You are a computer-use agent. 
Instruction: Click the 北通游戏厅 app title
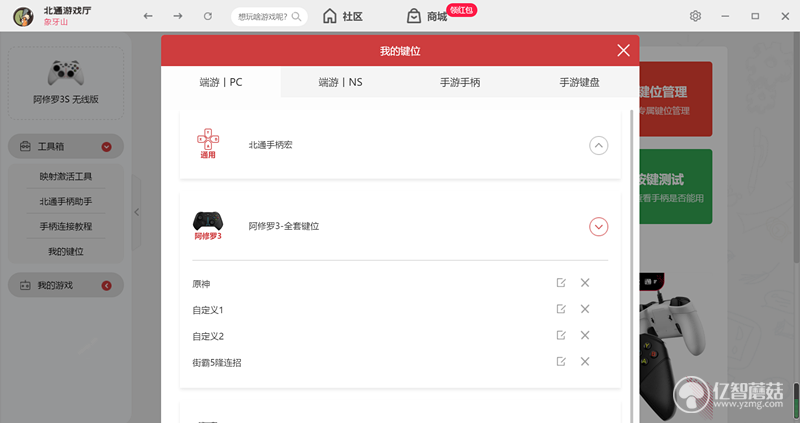pos(67,11)
